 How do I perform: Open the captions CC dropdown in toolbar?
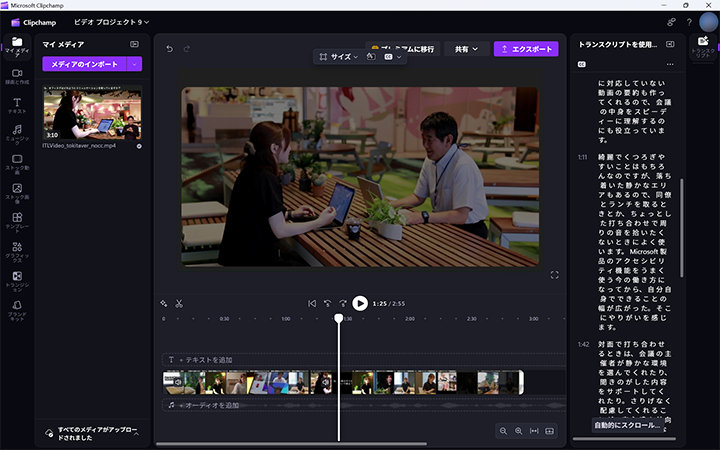(393, 56)
